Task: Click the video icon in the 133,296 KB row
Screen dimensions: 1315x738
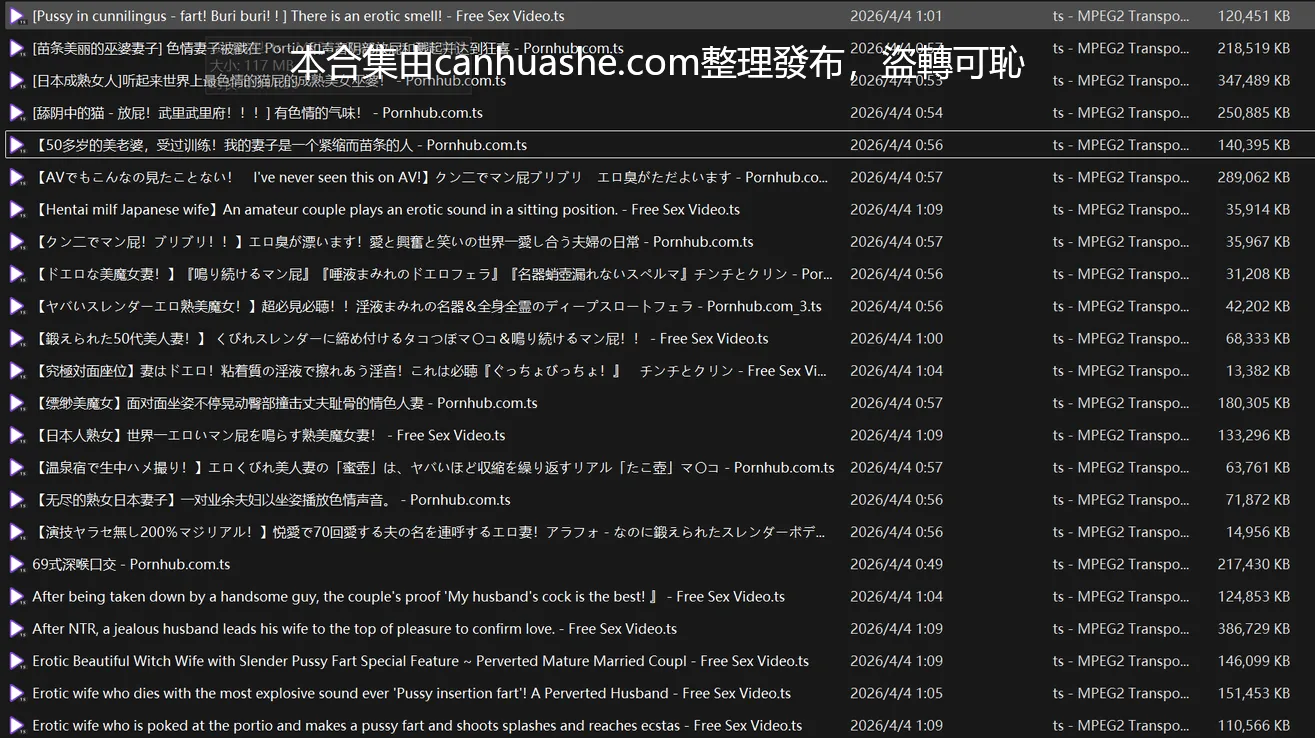Action: (x=17, y=435)
